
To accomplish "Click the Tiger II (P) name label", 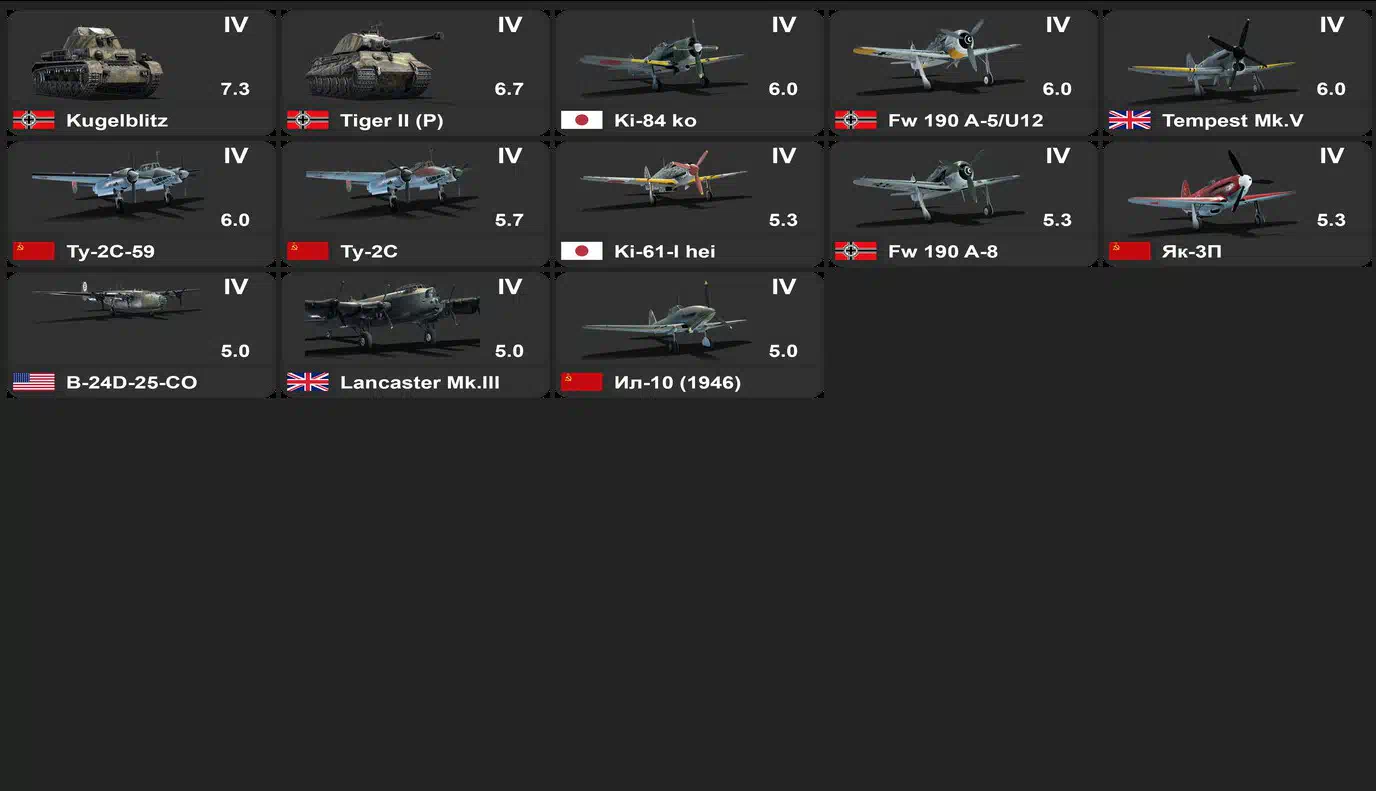I will tap(391, 121).
